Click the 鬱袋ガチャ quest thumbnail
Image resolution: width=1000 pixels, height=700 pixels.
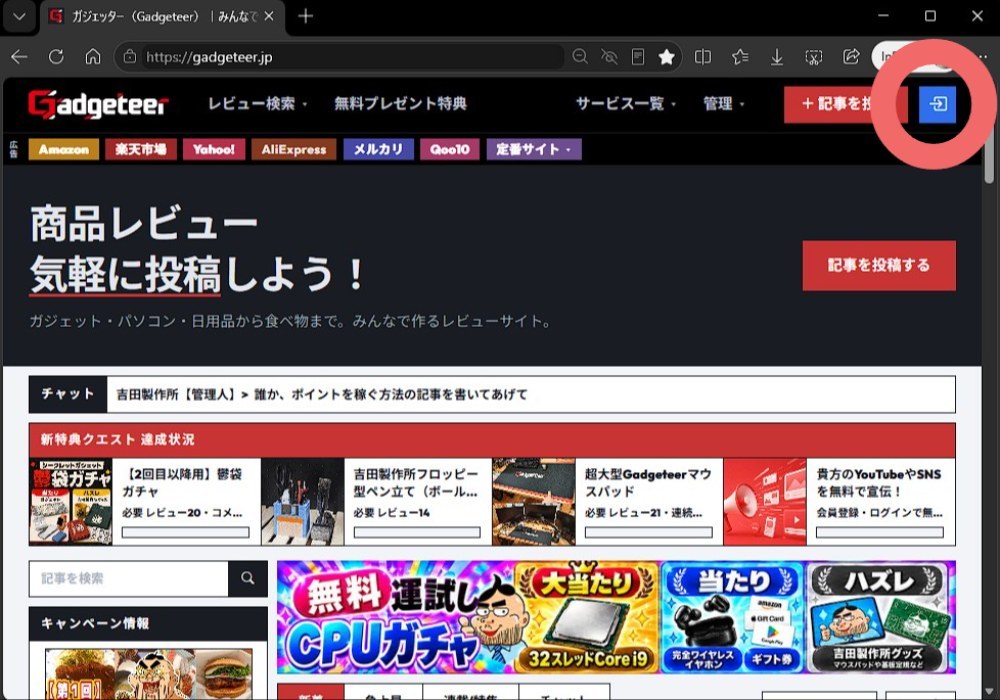pos(71,502)
